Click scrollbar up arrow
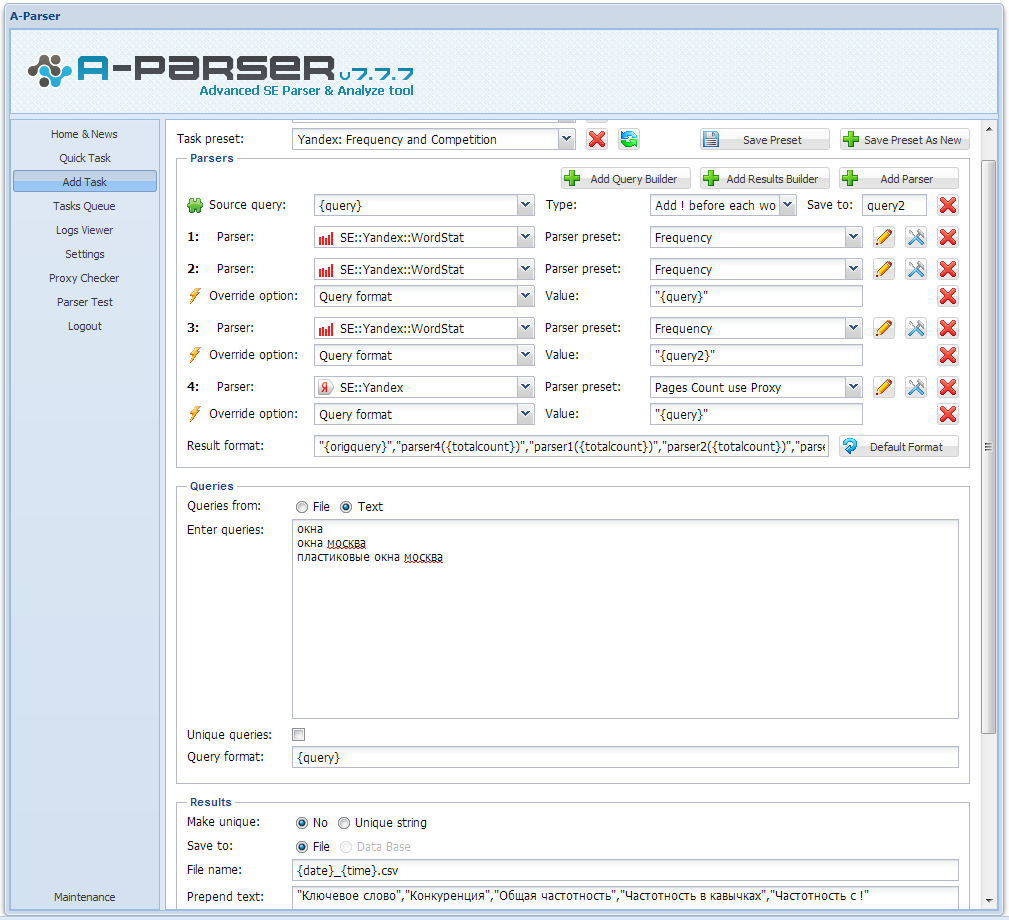Viewport: 1009px width, 920px height. (988, 129)
